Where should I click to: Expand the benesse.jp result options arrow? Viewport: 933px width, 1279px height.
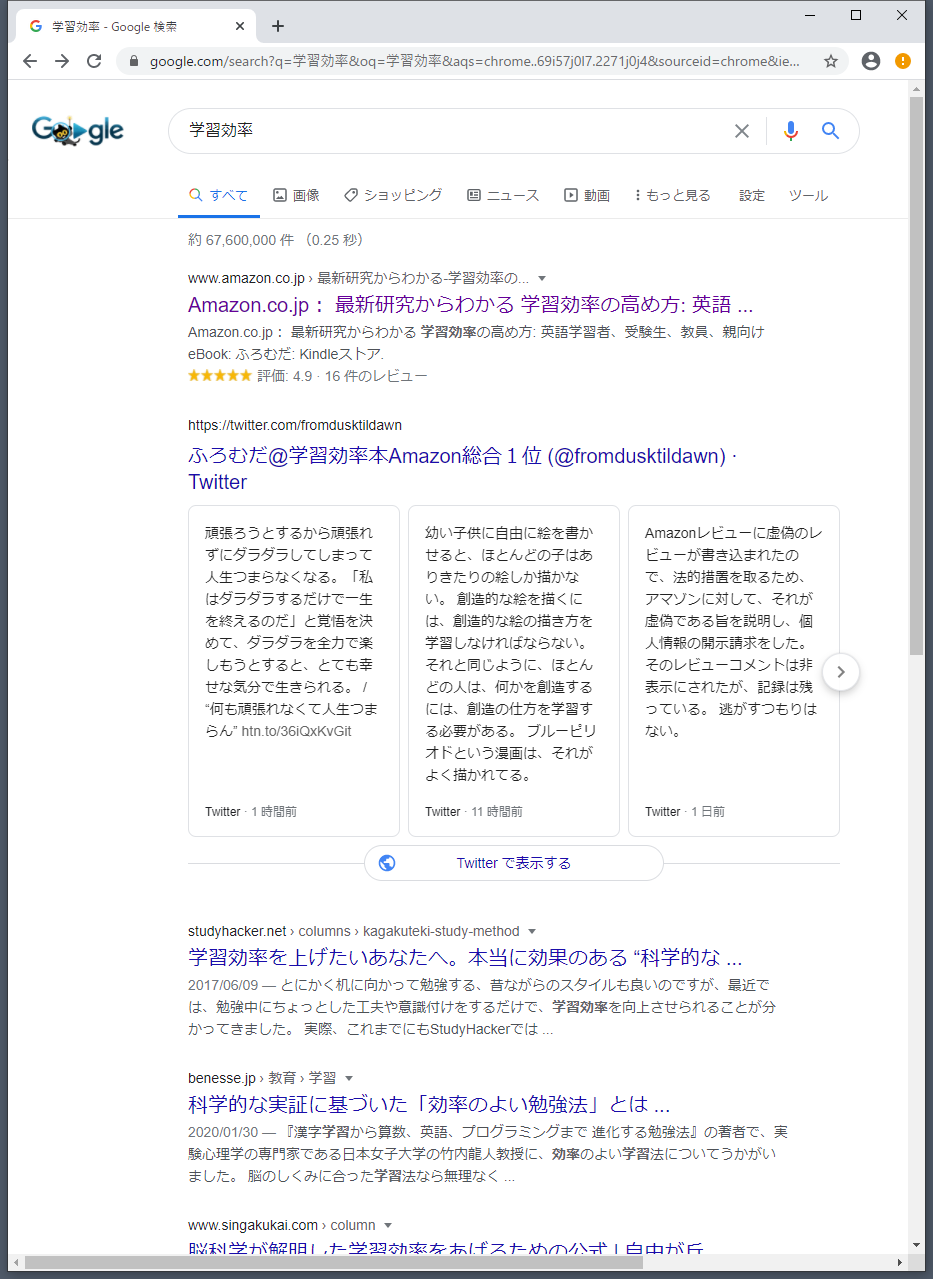[349, 1078]
